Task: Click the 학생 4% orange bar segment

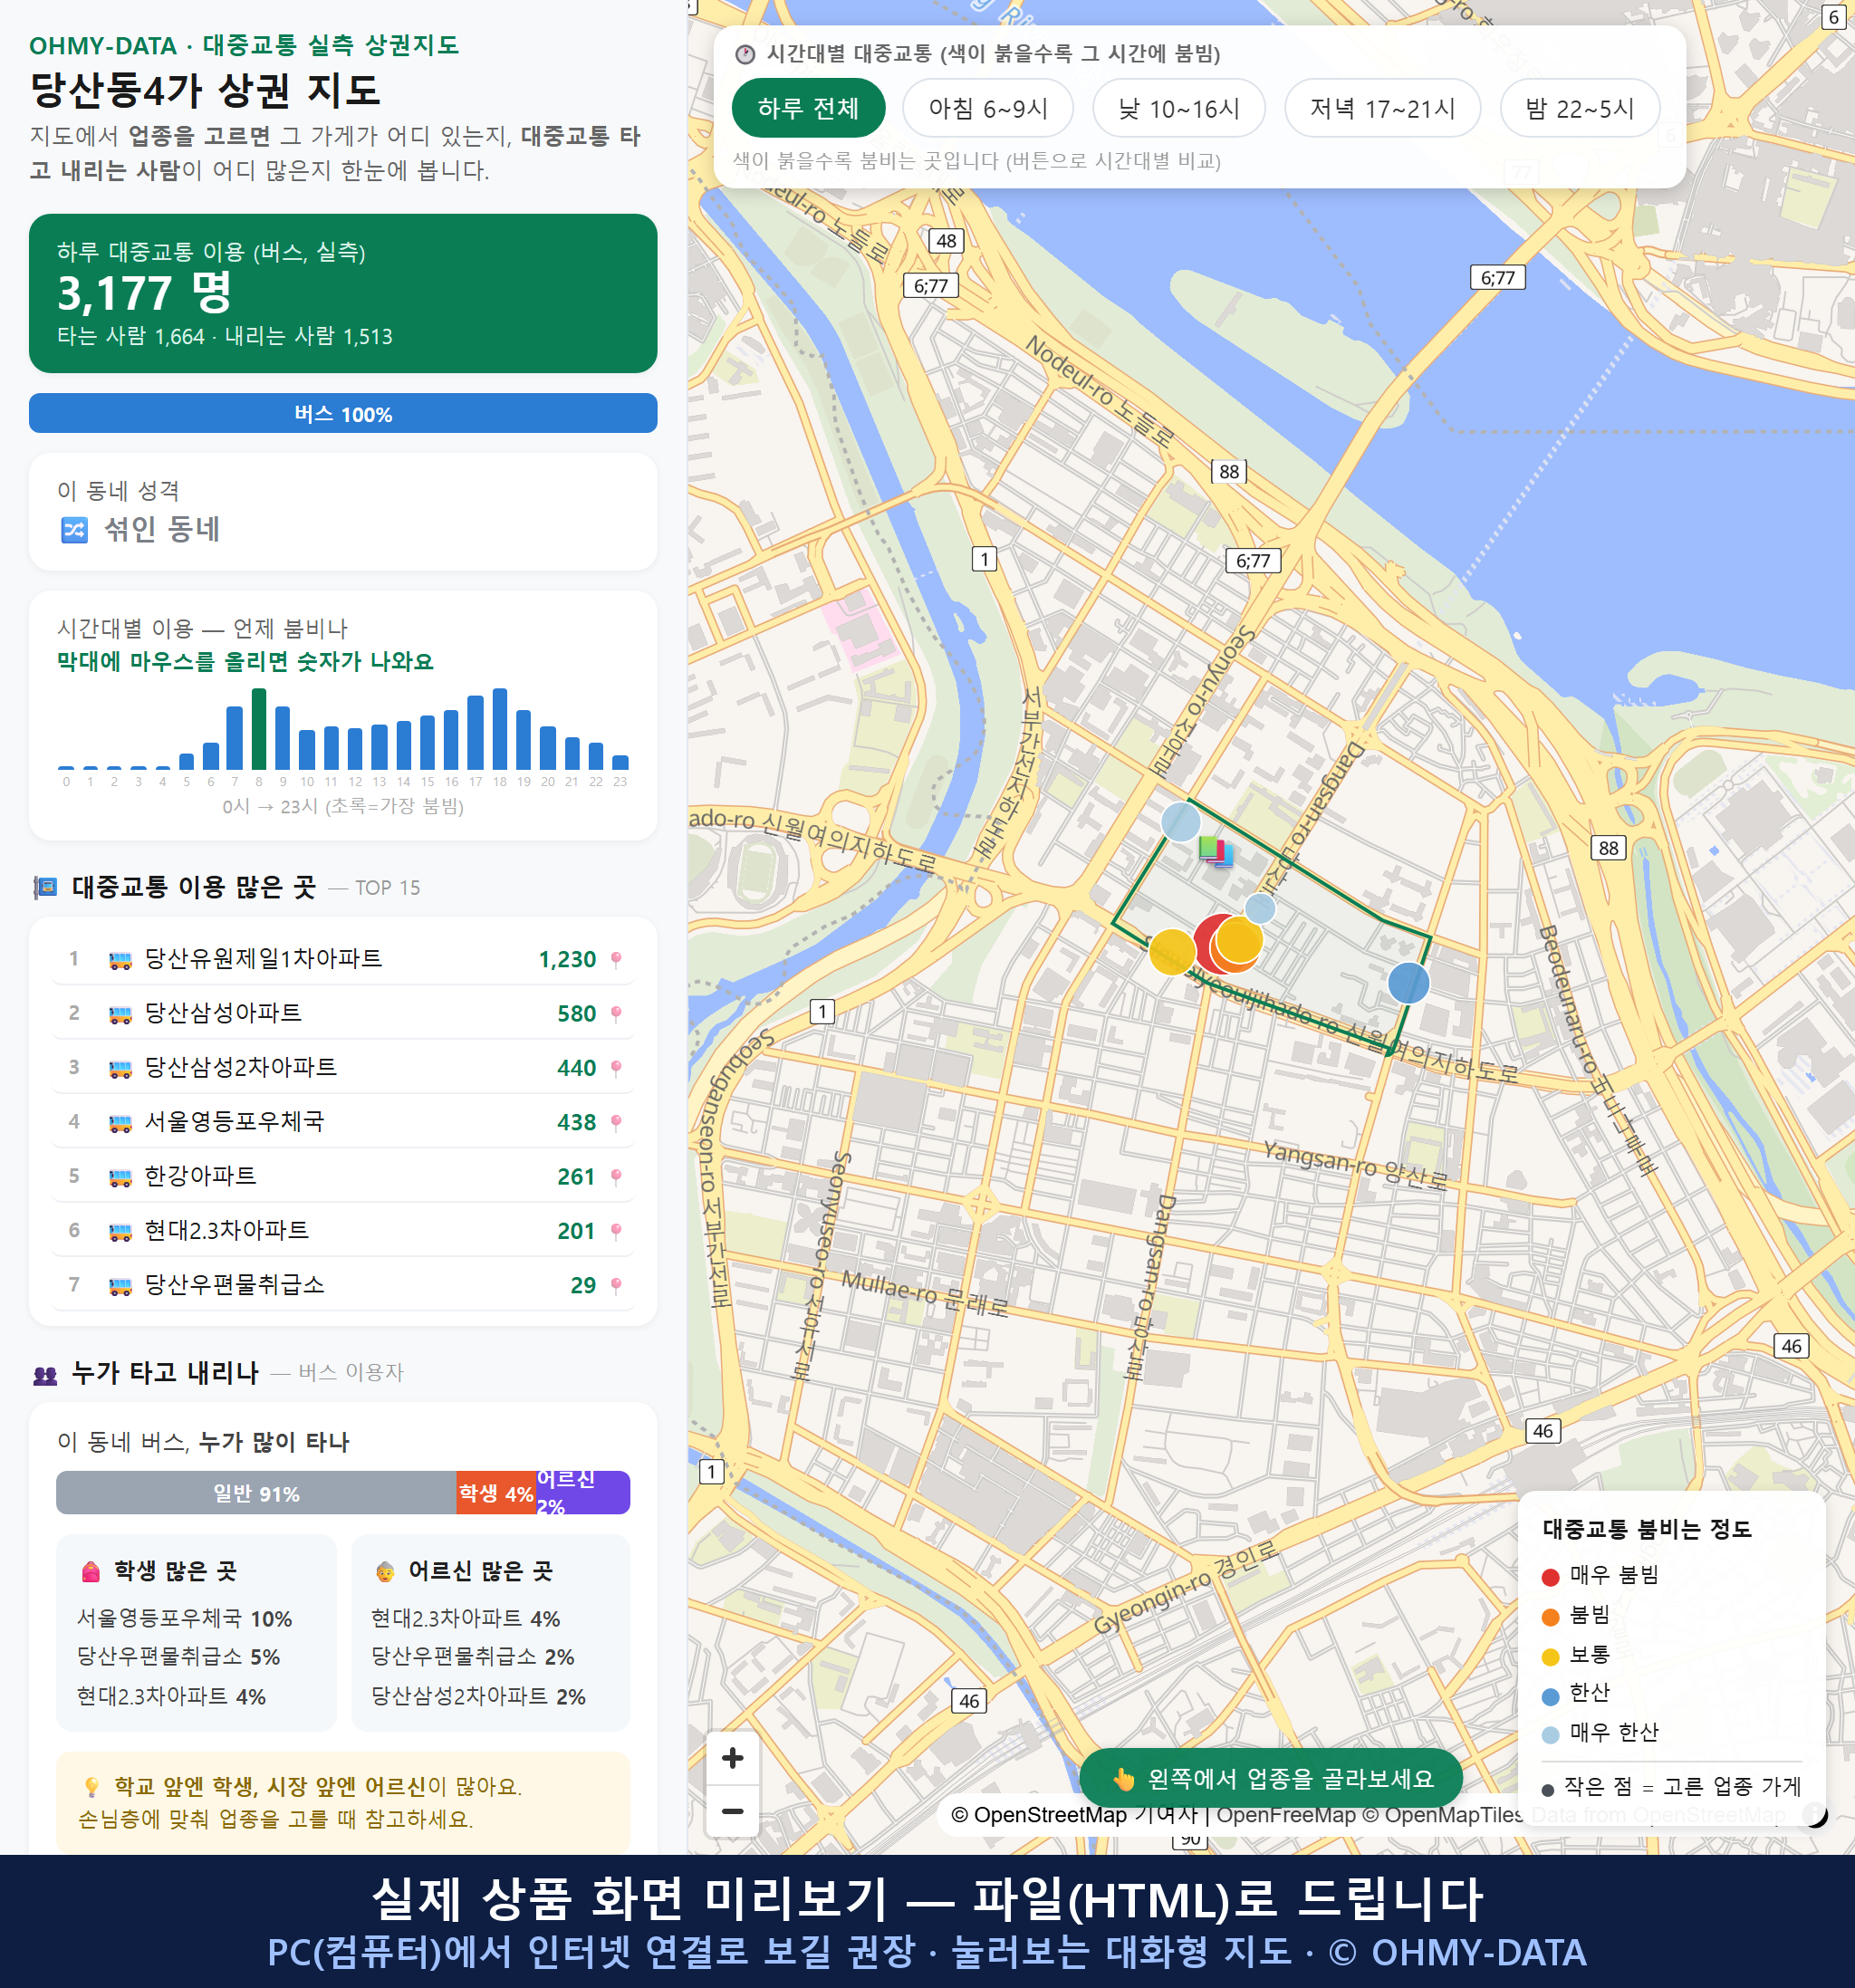Action: pos(496,1493)
